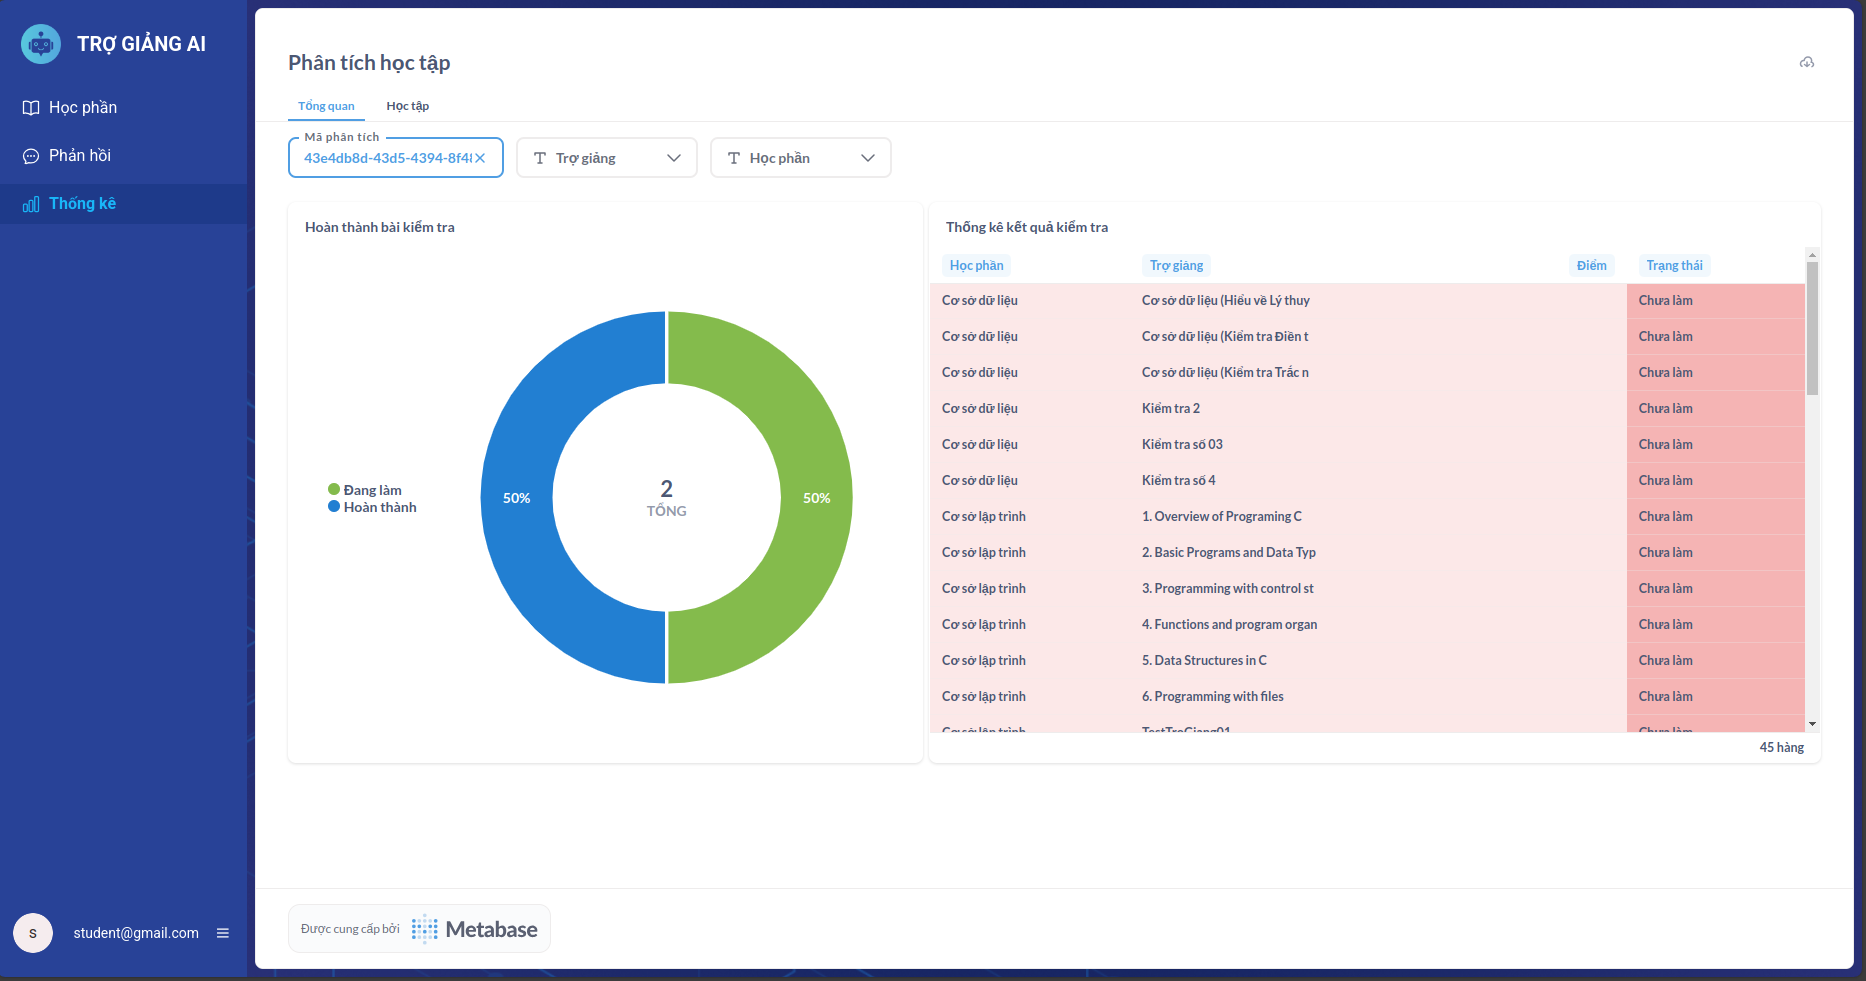
Task: Open the hamburger menu beside student email
Action: [223, 933]
